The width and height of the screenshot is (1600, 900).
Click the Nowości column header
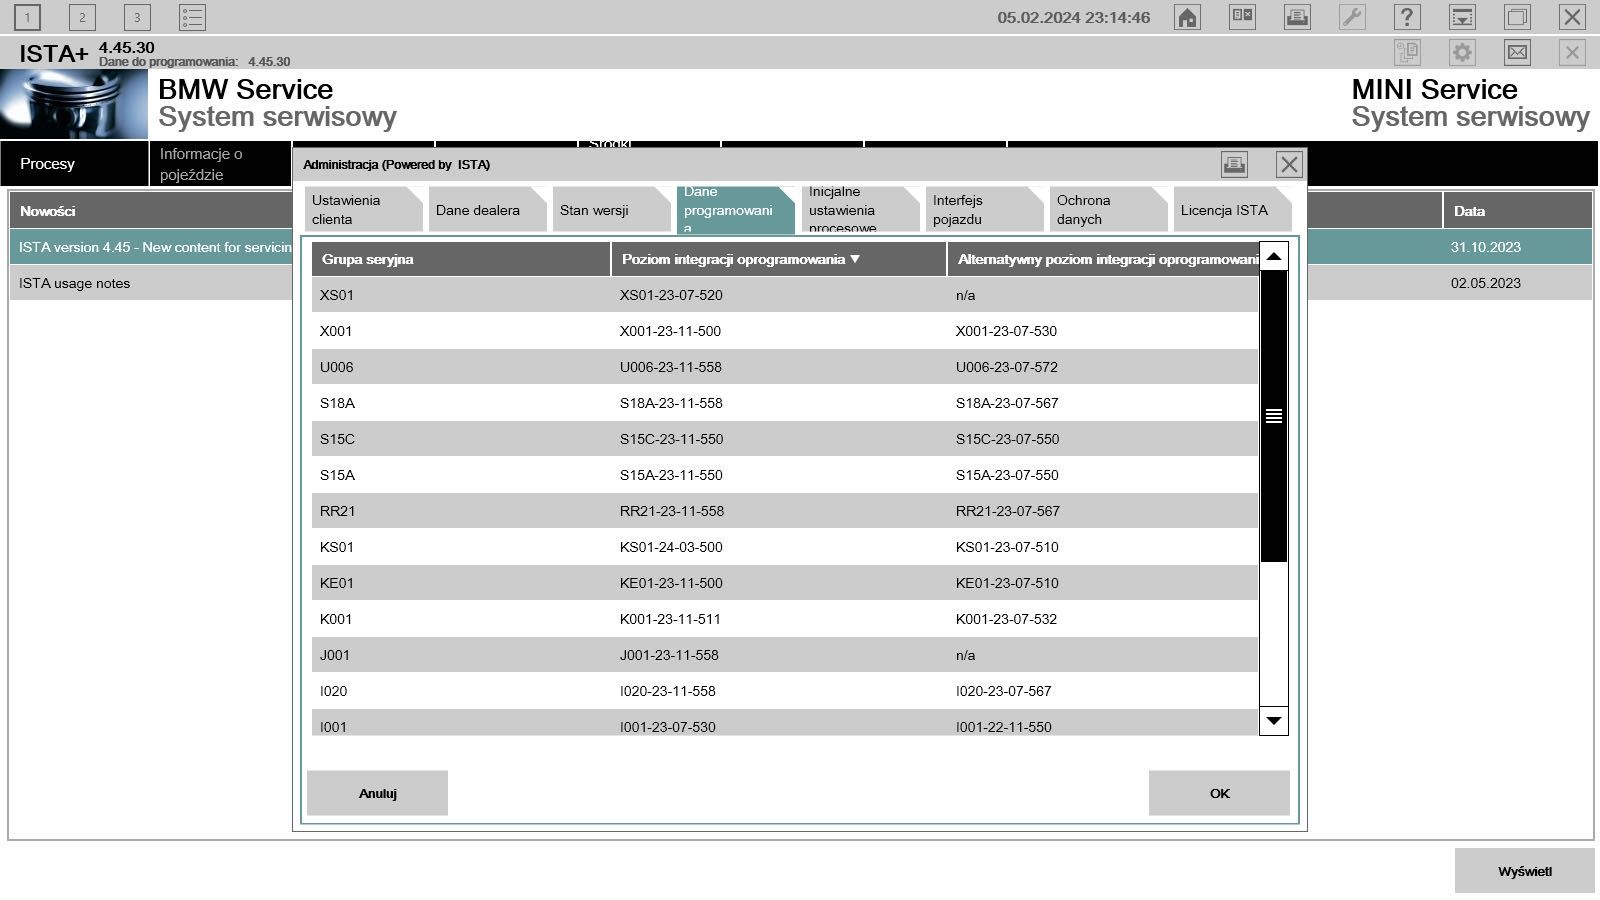151,211
